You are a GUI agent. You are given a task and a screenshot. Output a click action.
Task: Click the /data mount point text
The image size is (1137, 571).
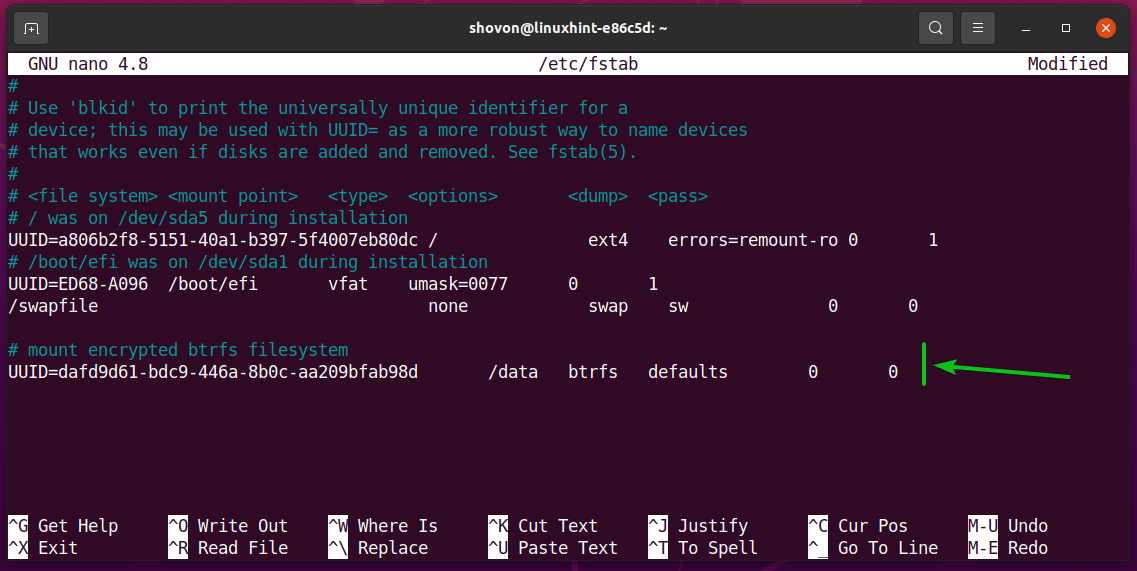[x=513, y=372]
